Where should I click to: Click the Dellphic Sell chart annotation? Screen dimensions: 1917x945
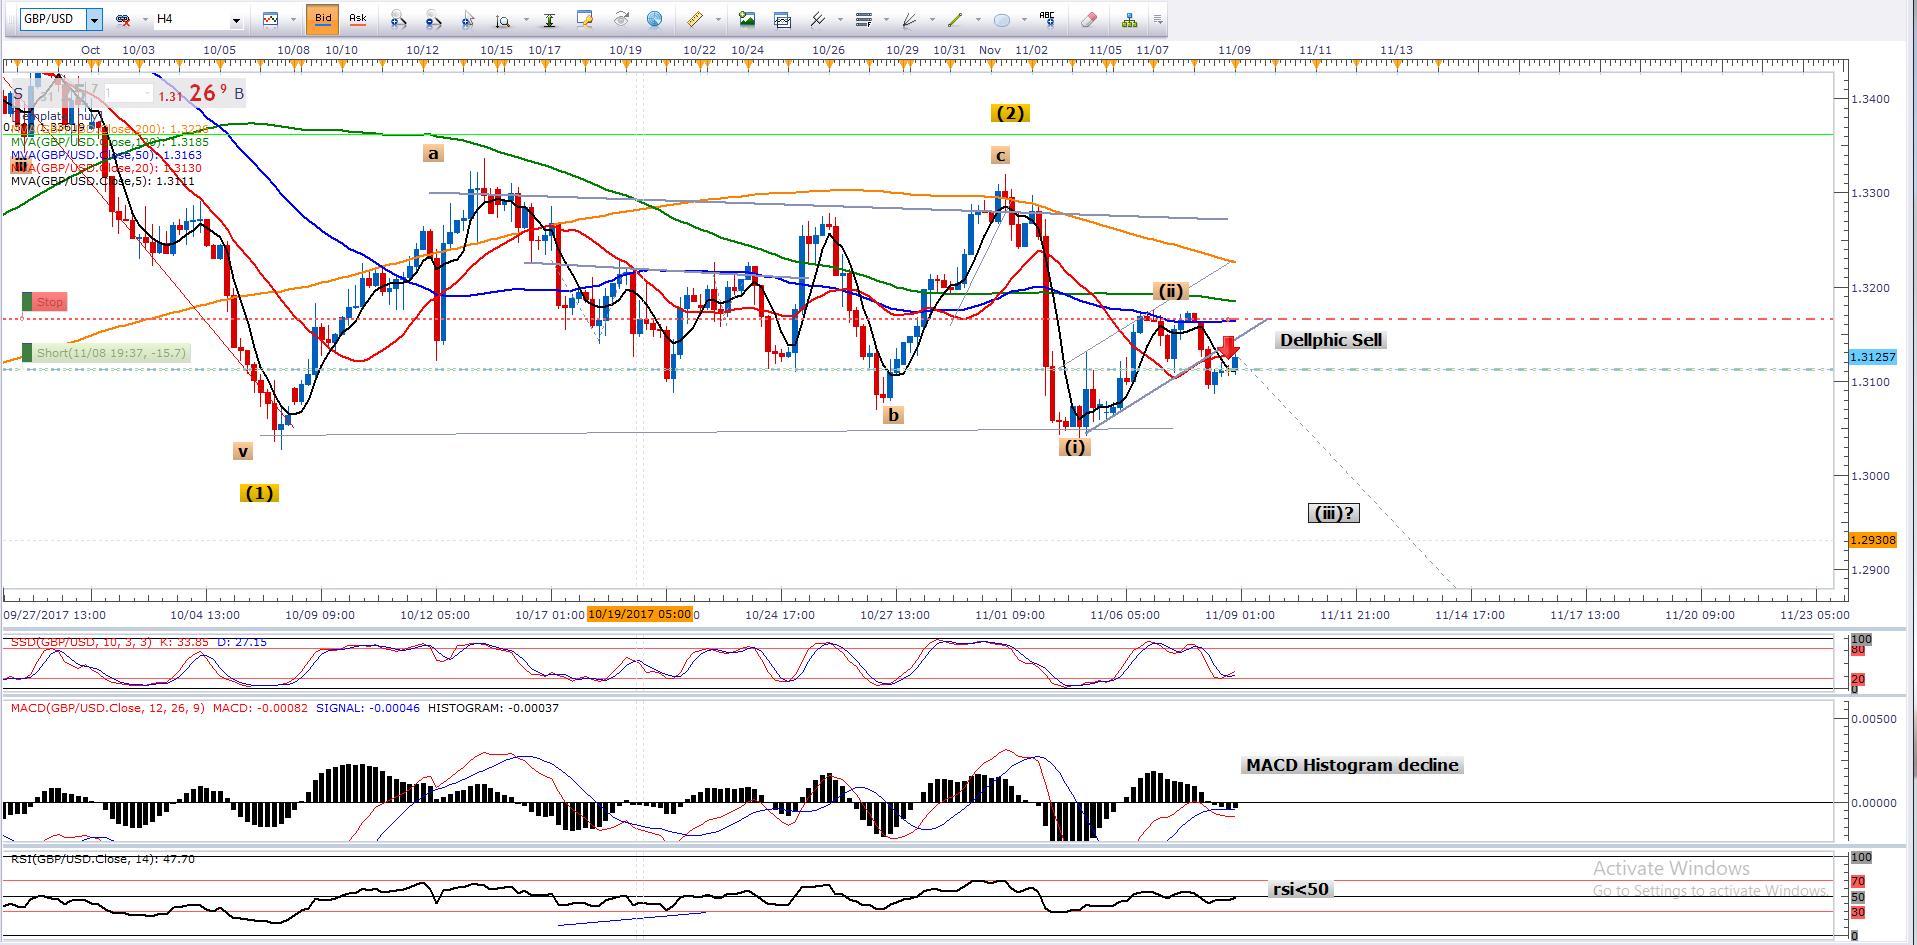coord(1330,340)
